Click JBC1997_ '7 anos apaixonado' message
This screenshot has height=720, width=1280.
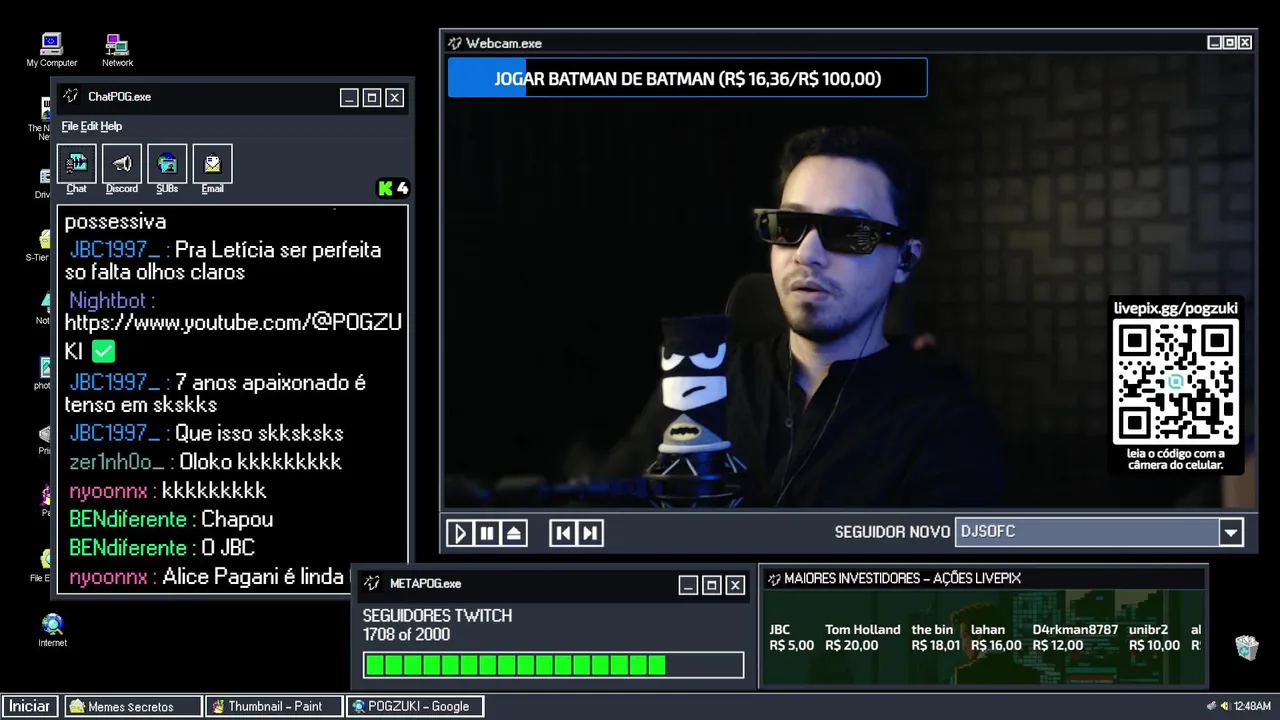216,393
